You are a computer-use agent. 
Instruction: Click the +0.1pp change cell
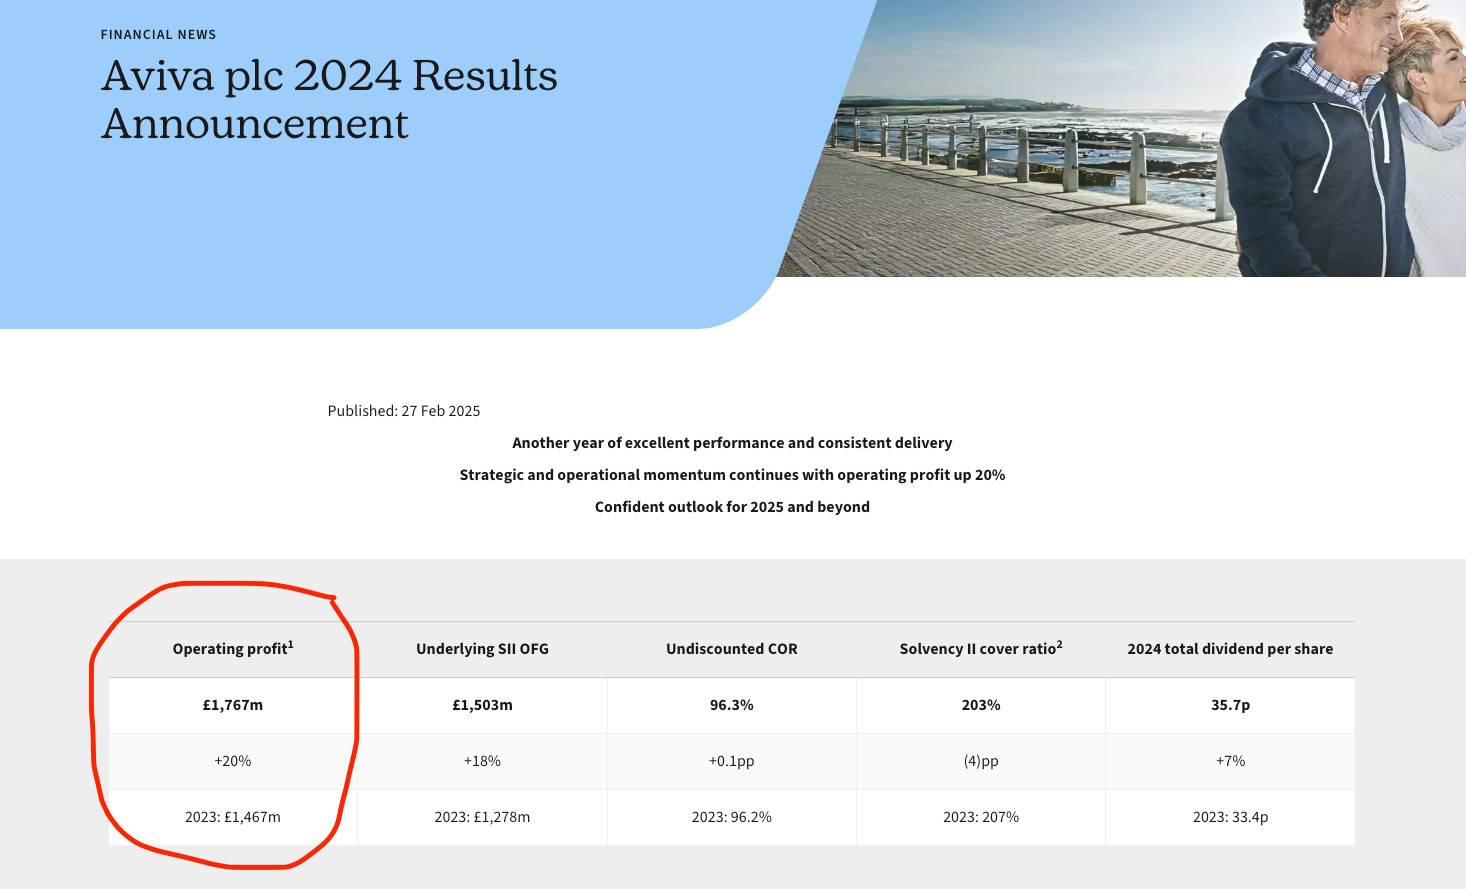tap(732, 761)
